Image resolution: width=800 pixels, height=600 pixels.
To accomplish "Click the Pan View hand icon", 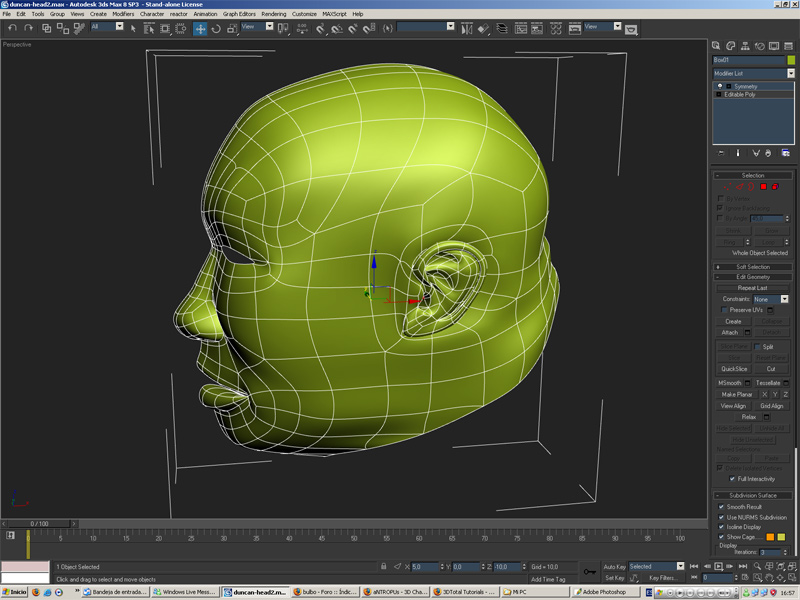I will 769,578.
